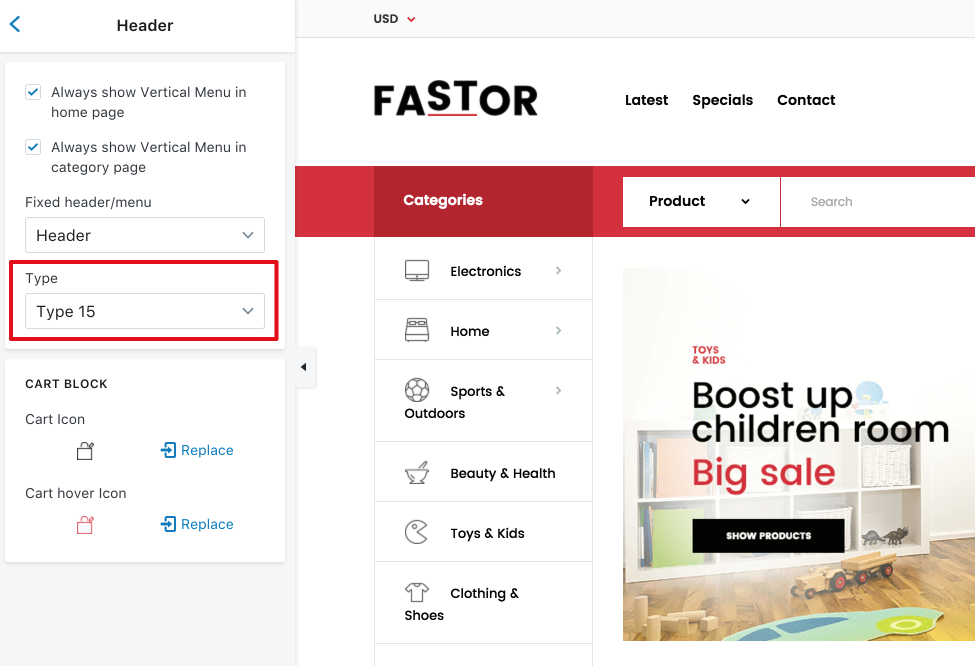Uncheck Always show Vertical Menu in home page

pos(33,92)
